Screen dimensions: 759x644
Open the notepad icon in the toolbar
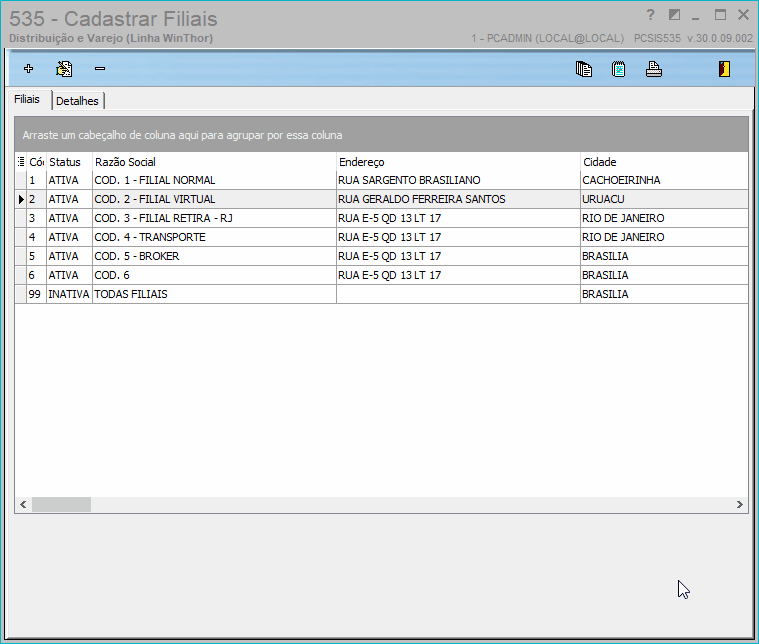click(x=619, y=69)
